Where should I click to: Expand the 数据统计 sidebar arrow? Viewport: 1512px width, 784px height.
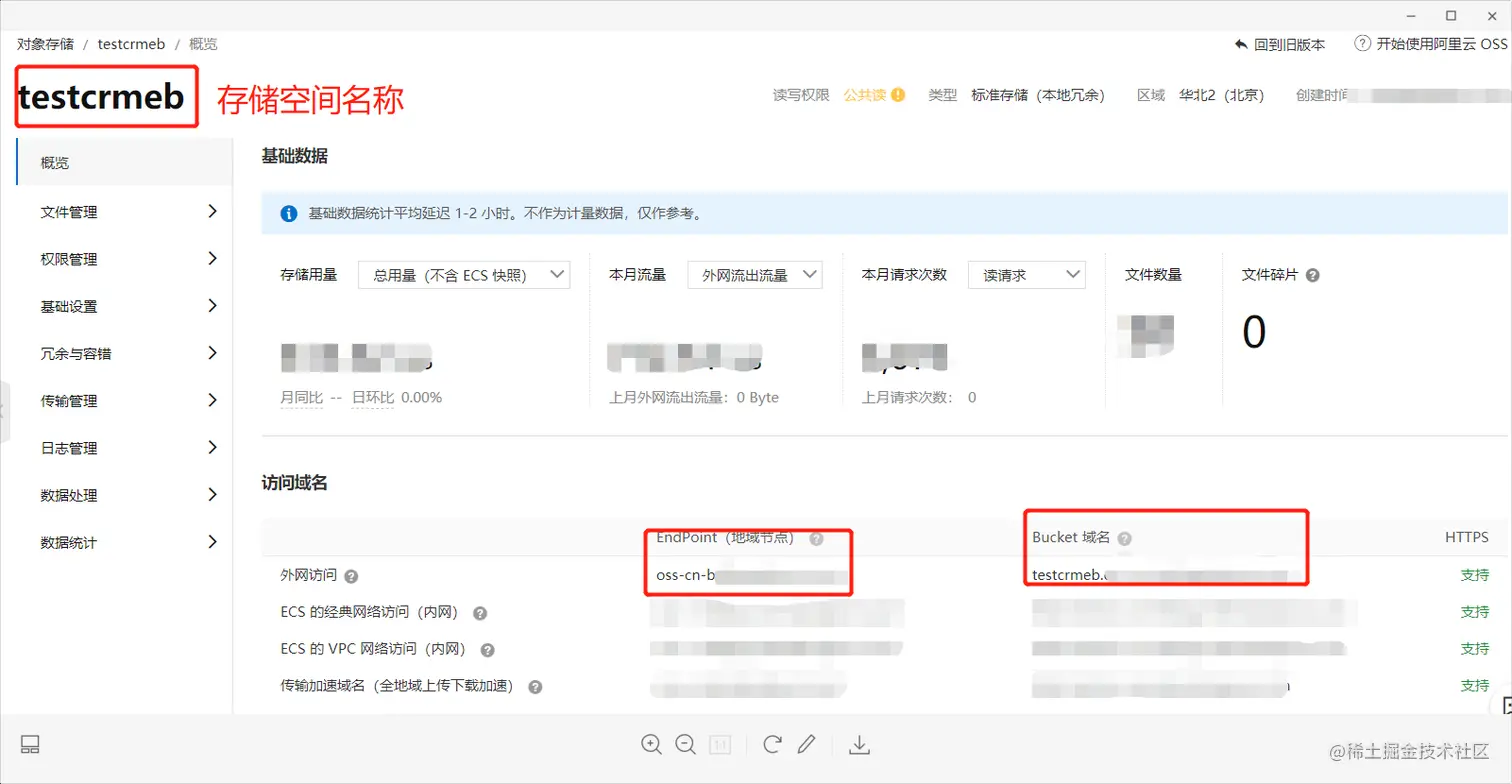212,542
